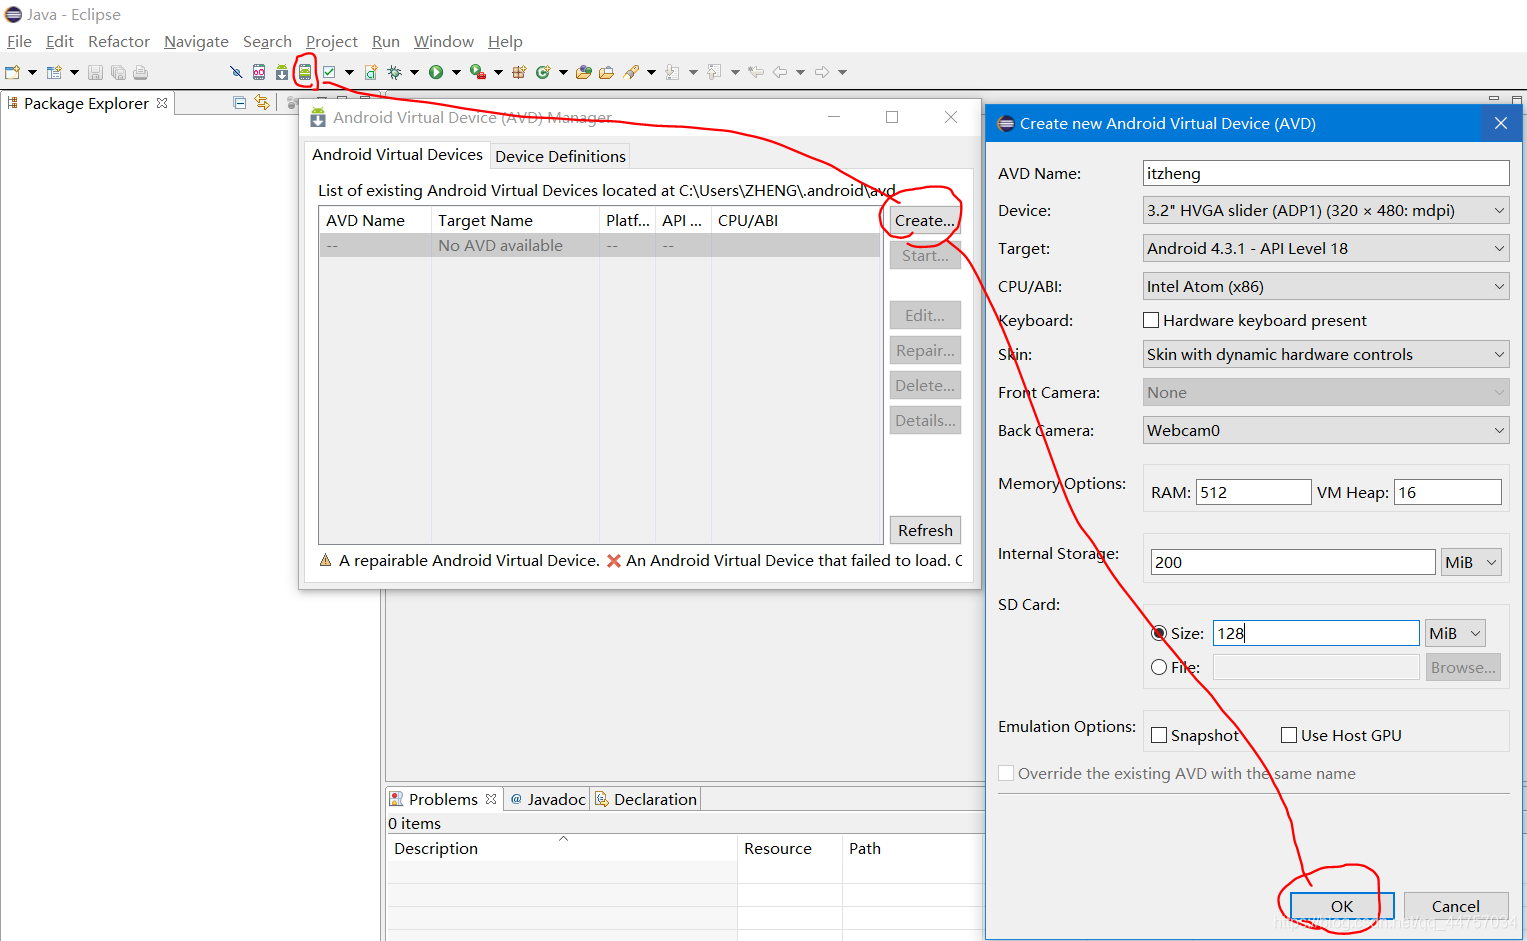Click OK in Create new AVD dialog
This screenshot has height=941, width=1527.
(x=1342, y=906)
